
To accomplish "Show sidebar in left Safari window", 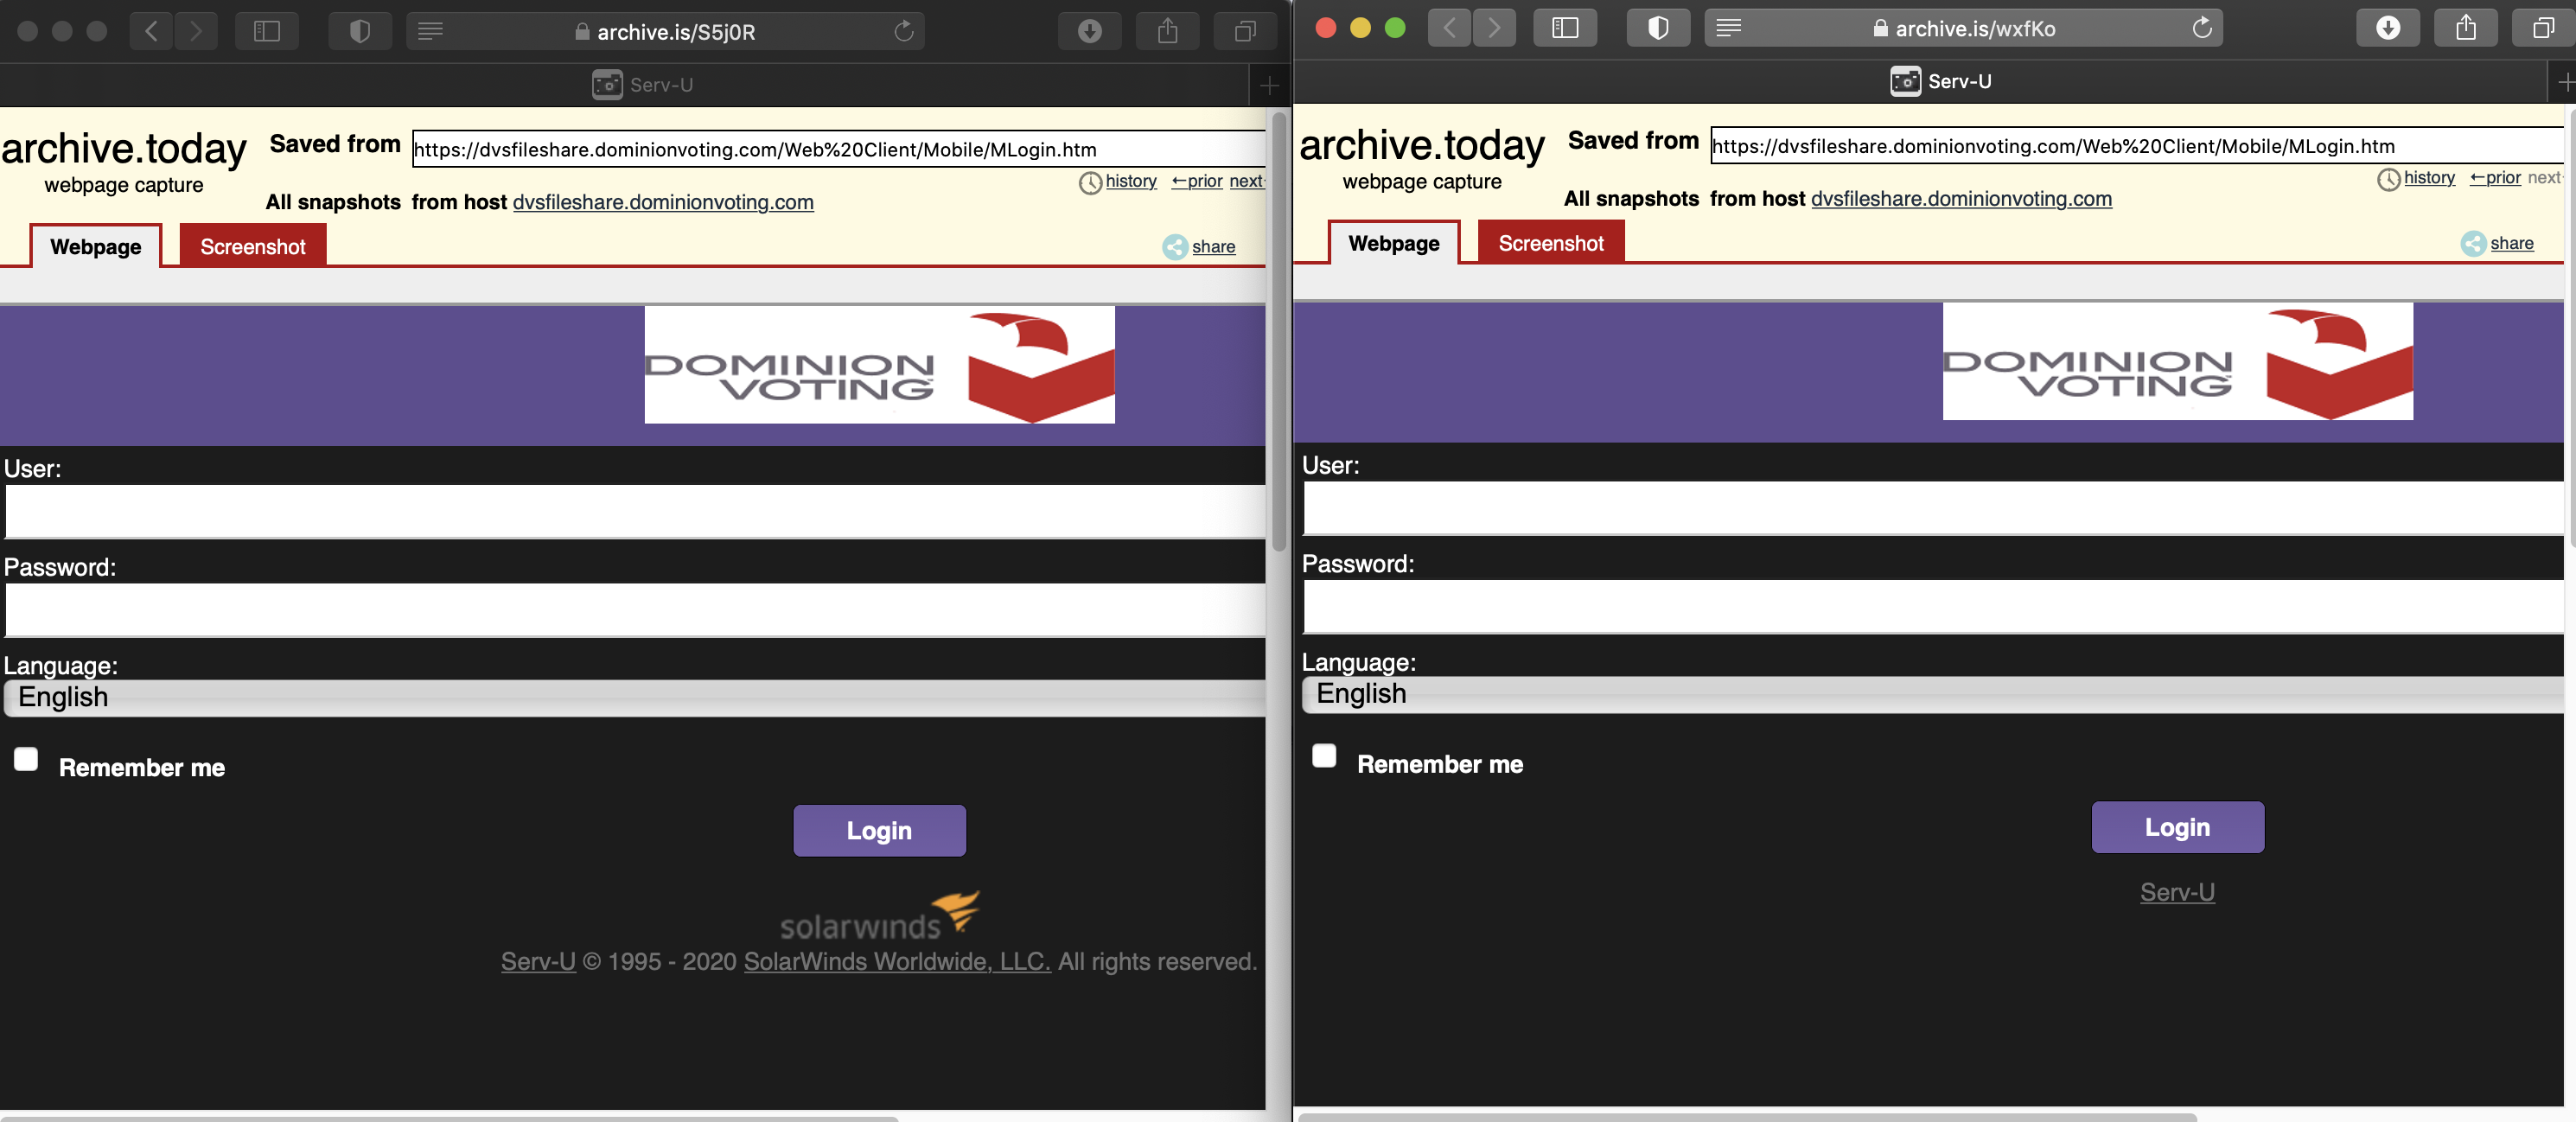I will (267, 31).
